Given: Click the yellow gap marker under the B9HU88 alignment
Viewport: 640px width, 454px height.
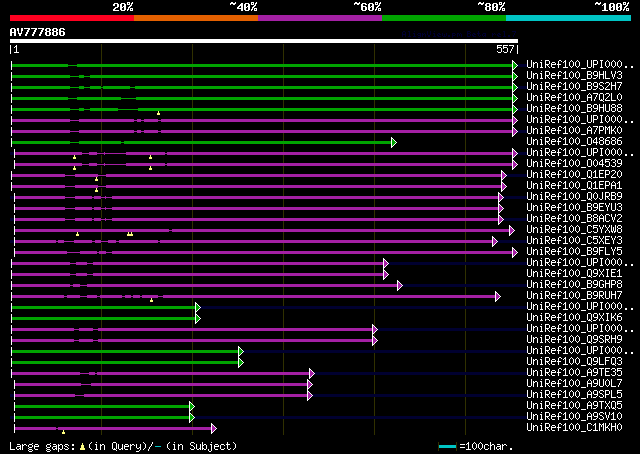Looking at the screenshot, I should pos(158,113).
